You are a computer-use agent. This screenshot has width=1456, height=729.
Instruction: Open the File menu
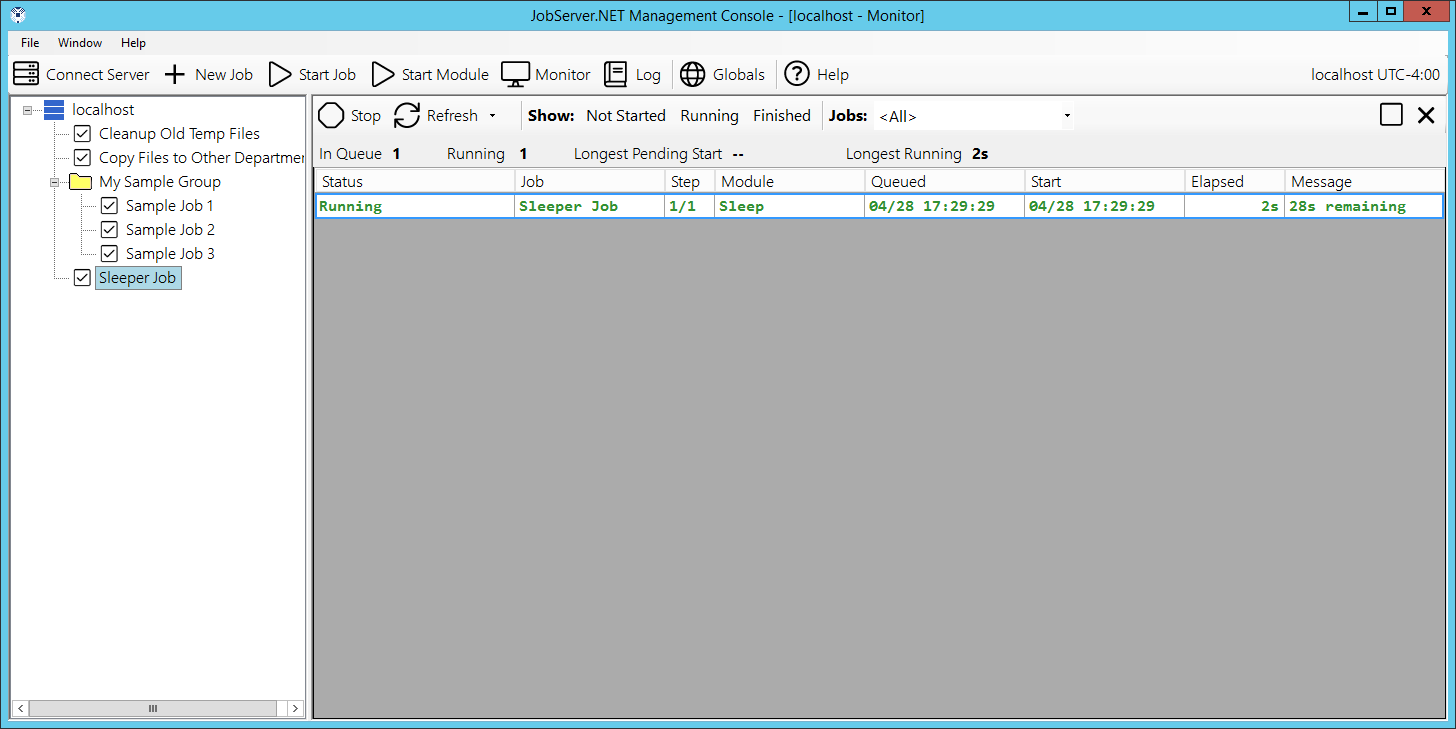[30, 43]
